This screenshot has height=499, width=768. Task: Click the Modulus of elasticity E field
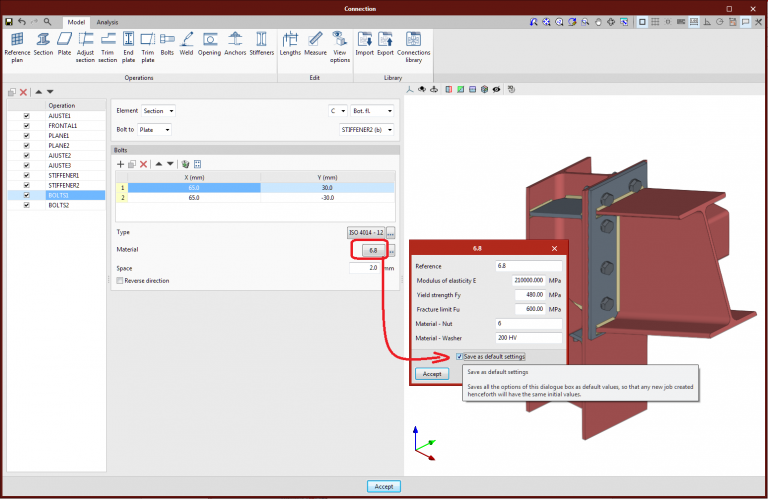coord(529,280)
